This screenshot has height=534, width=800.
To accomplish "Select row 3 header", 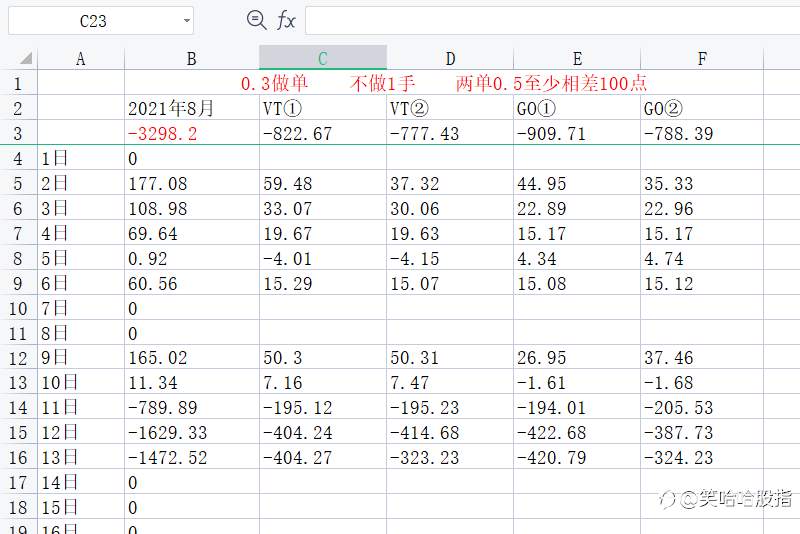I will pos(18,133).
